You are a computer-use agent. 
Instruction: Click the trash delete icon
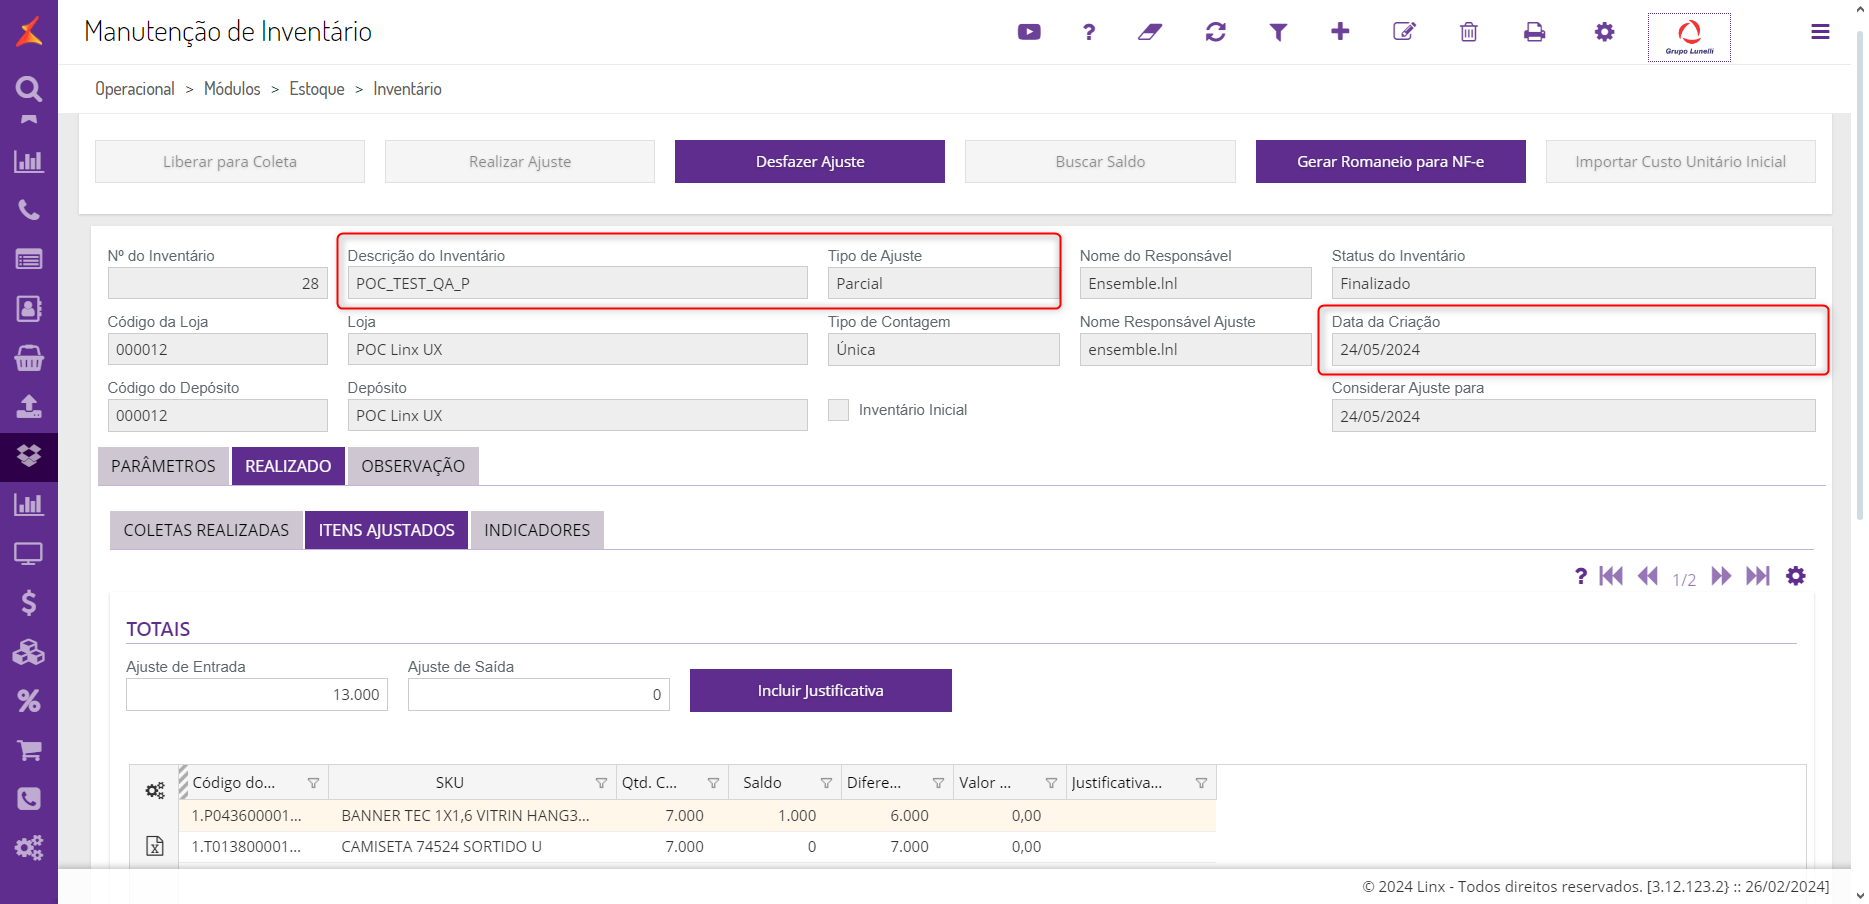[x=1468, y=32]
